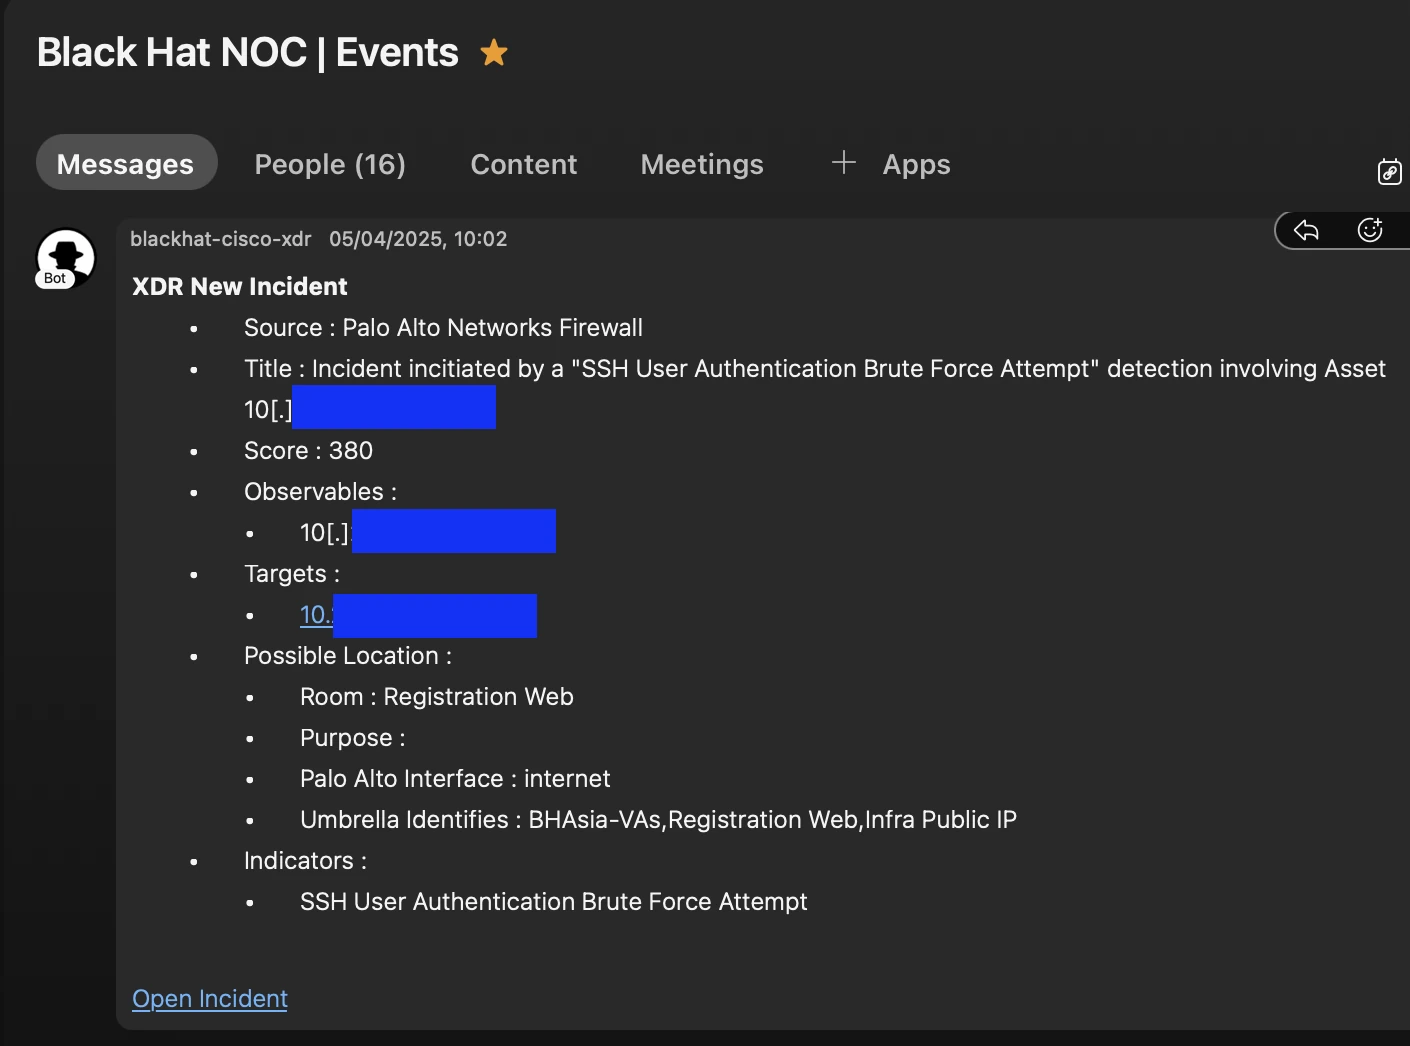The image size is (1410, 1046).
Task: Click the space title Black Hat NOC | Events
Action: 246,51
